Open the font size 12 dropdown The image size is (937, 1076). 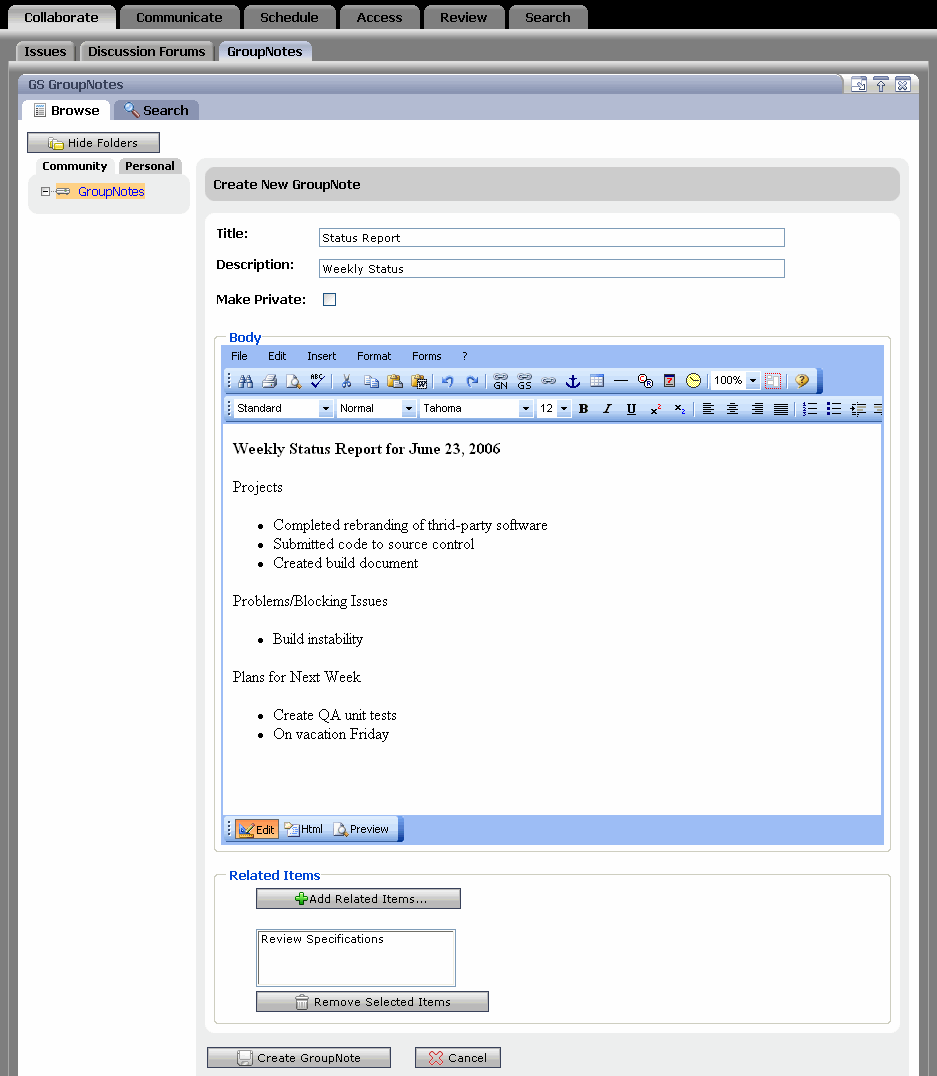tap(564, 408)
